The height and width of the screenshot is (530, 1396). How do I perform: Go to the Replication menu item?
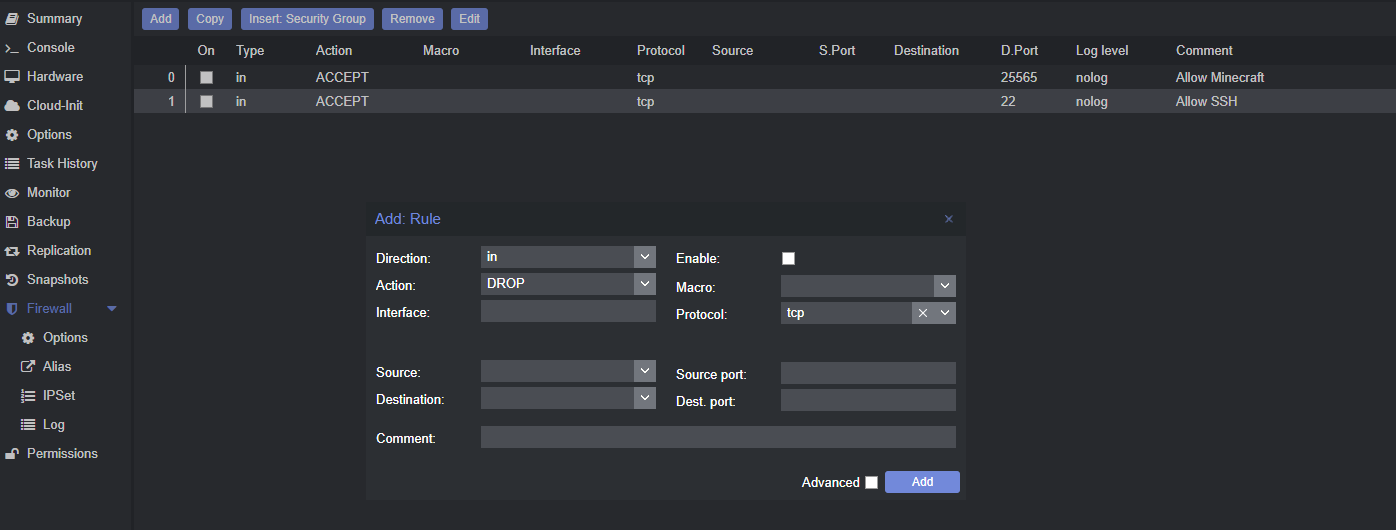click(58, 251)
